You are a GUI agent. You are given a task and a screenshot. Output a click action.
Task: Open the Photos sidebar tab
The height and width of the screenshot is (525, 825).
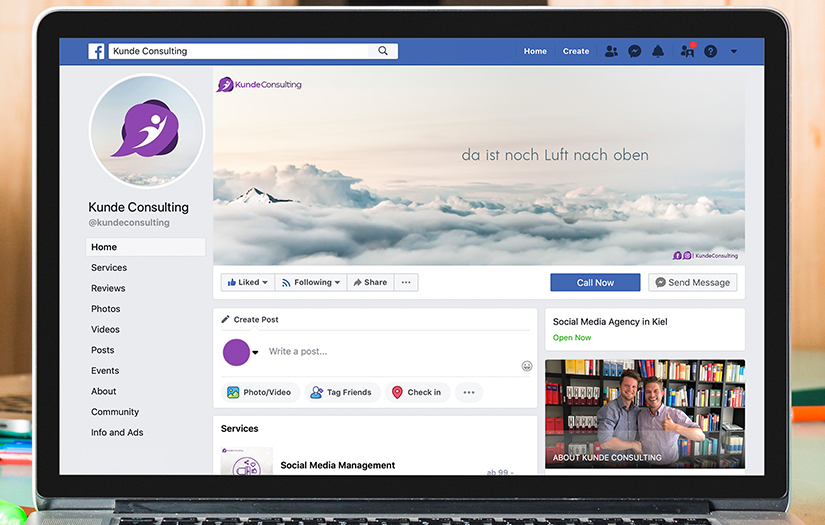[x=105, y=309]
